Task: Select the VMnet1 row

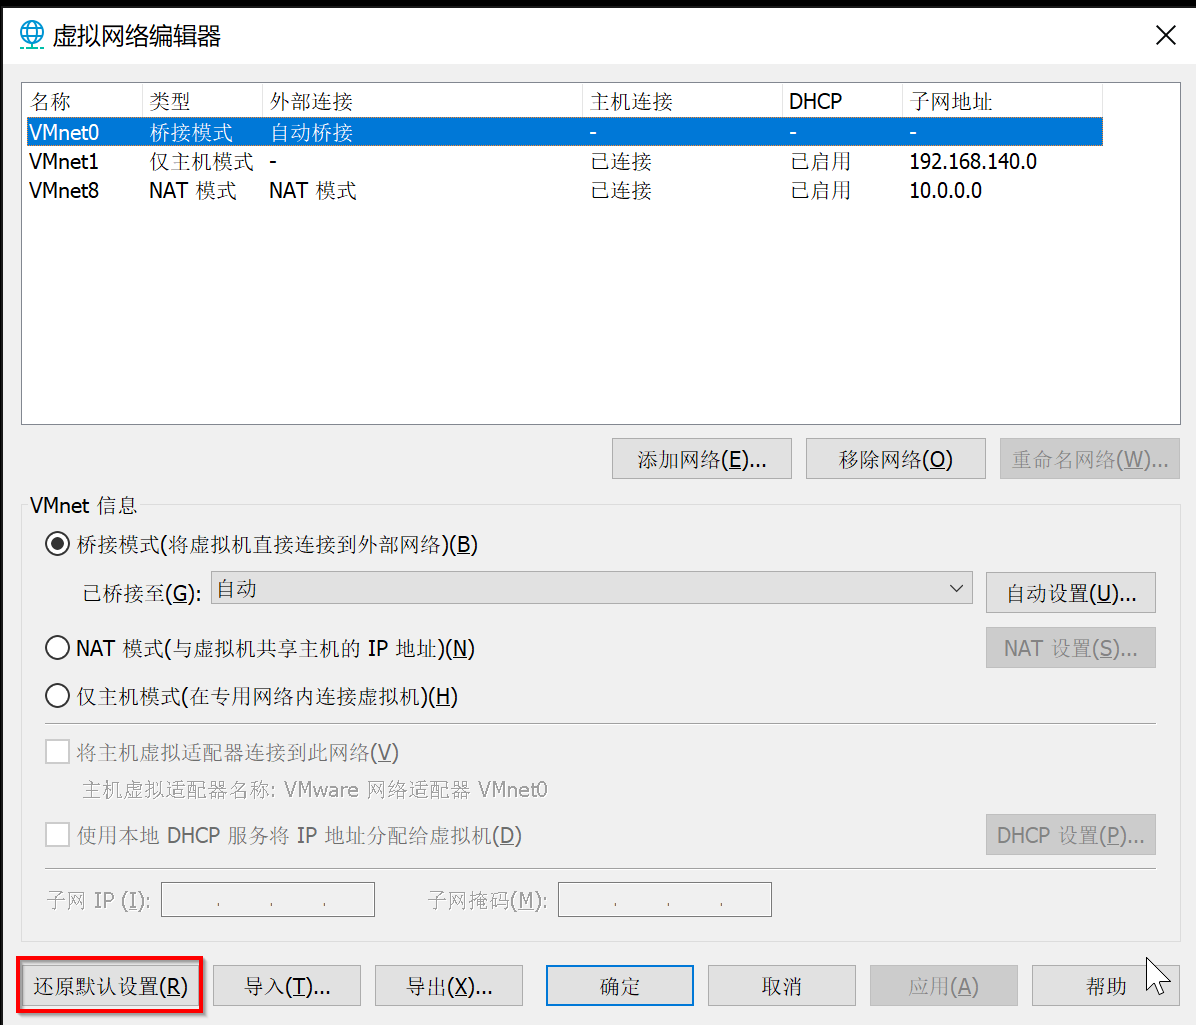Action: point(564,162)
